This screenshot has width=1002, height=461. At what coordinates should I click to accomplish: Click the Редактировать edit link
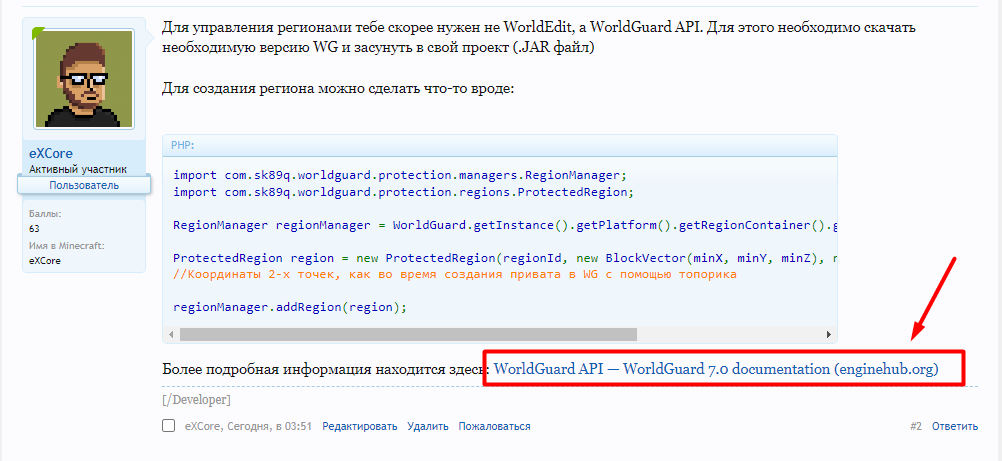click(x=359, y=426)
